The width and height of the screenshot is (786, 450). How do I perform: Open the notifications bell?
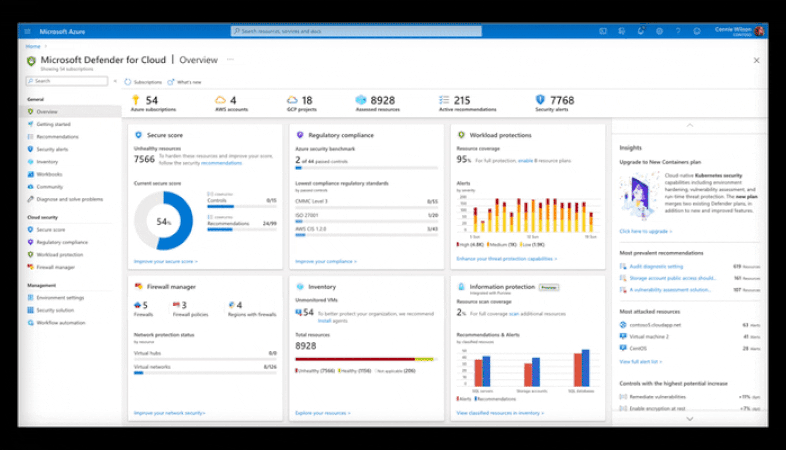(x=641, y=31)
